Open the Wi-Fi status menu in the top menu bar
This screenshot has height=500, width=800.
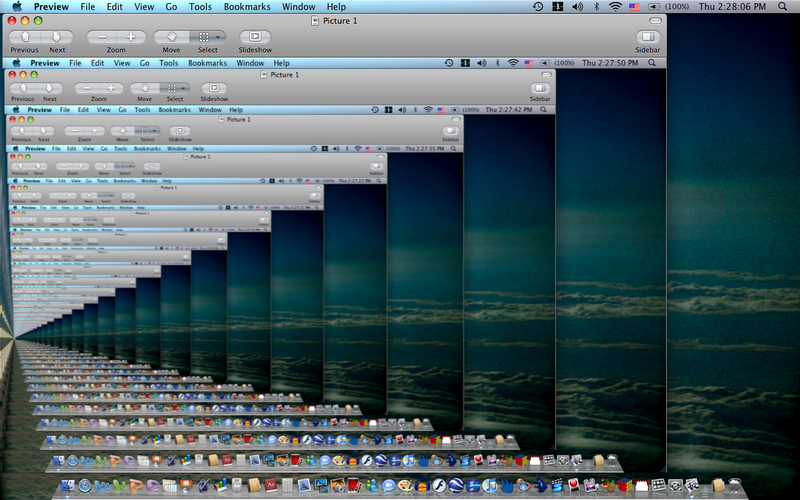click(617, 7)
